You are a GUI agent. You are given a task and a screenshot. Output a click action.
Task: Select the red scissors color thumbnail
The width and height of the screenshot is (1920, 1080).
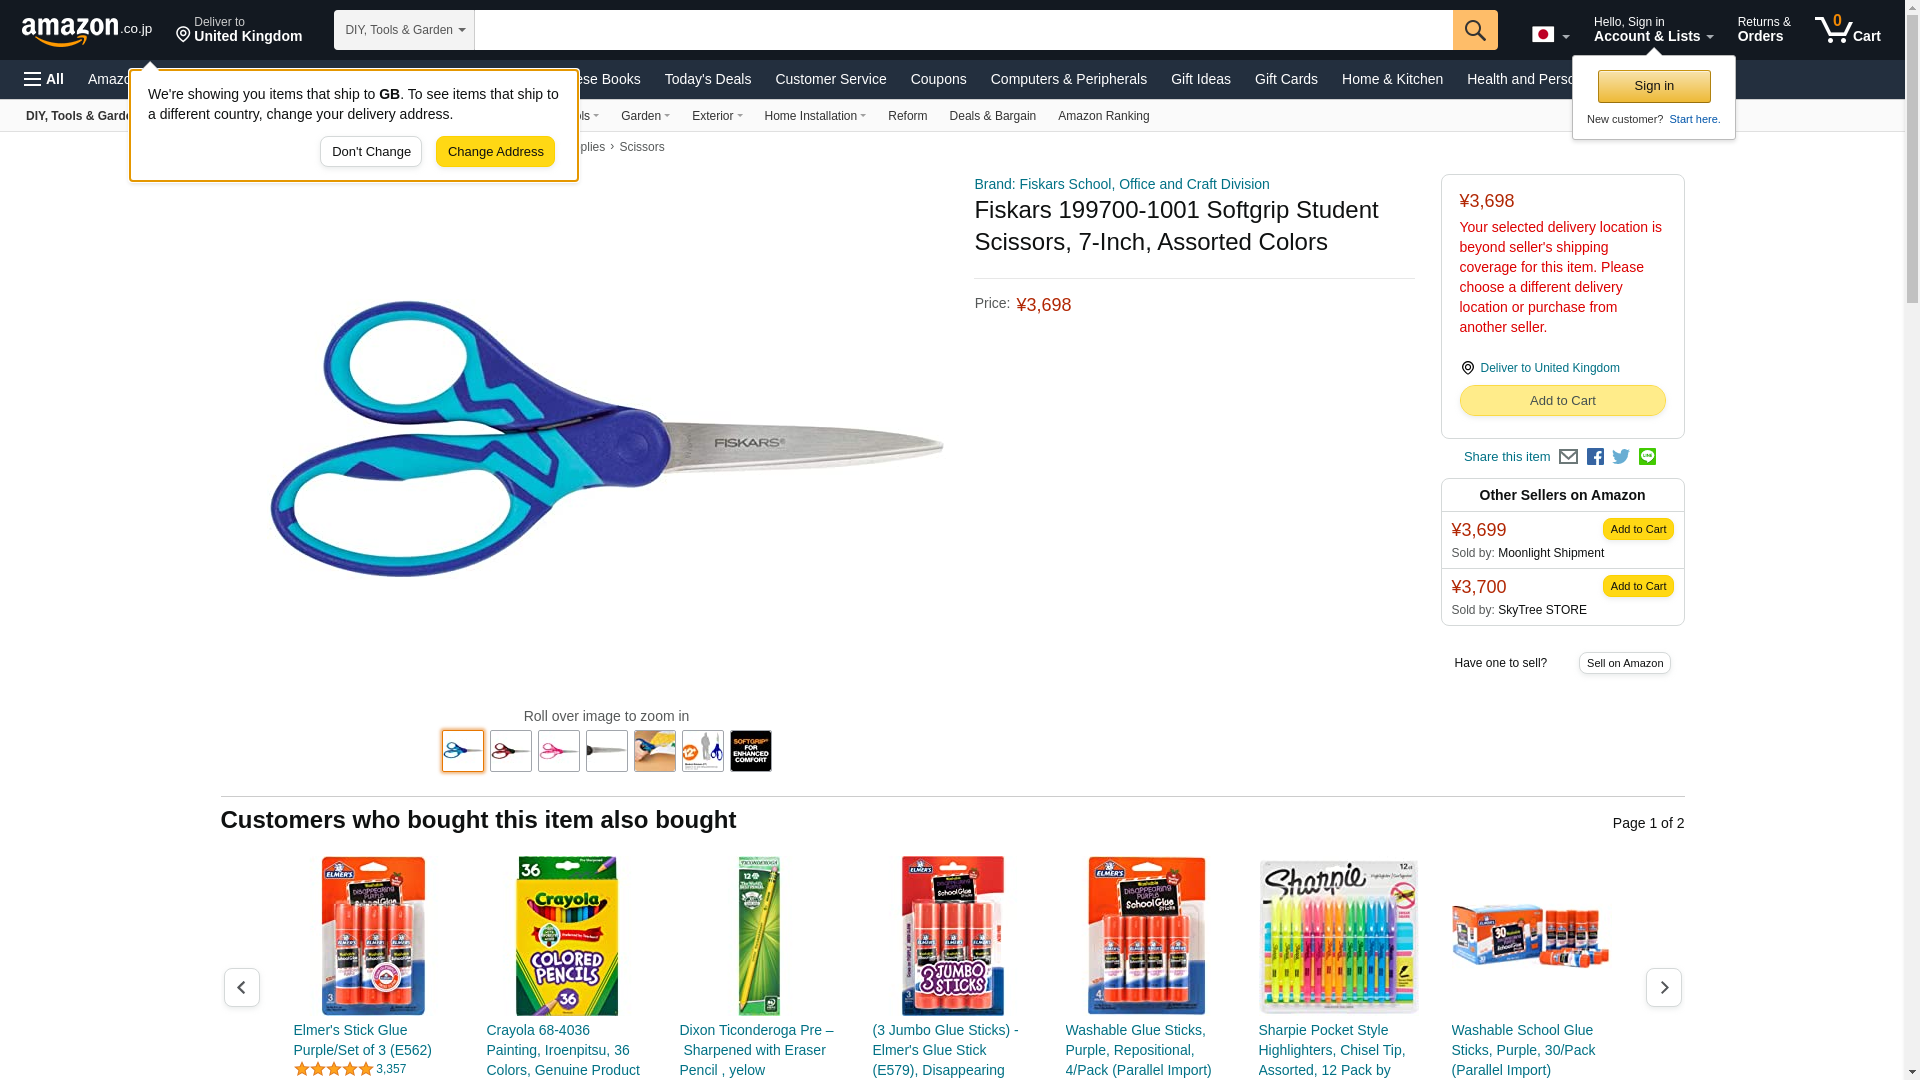coord(511,751)
